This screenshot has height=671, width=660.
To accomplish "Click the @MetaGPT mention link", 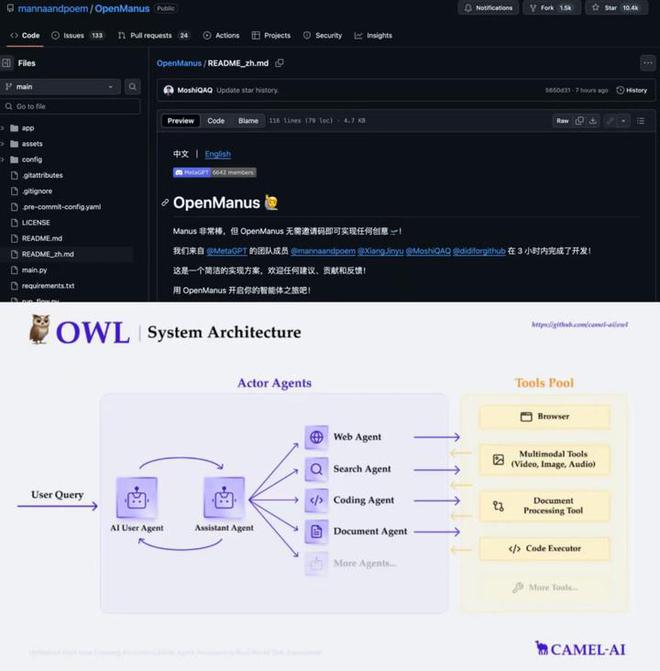I will pyautogui.click(x=227, y=251).
